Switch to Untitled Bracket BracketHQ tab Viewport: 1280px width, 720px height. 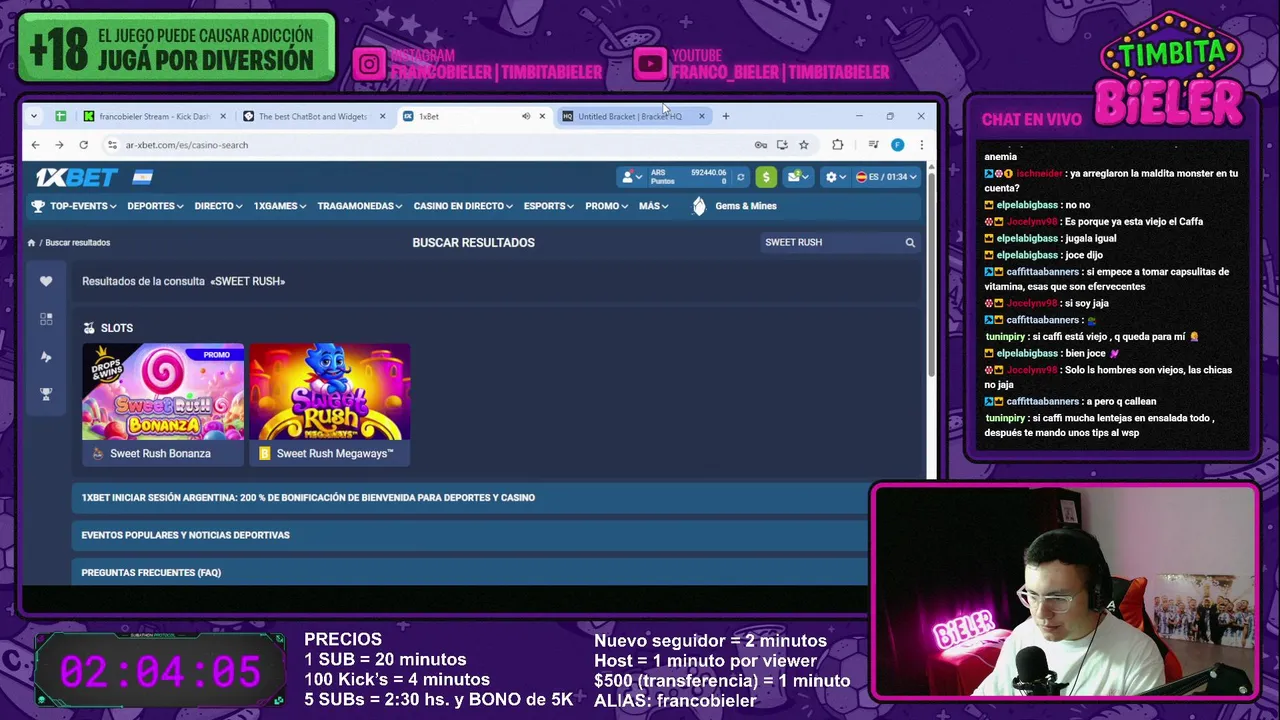(x=632, y=116)
